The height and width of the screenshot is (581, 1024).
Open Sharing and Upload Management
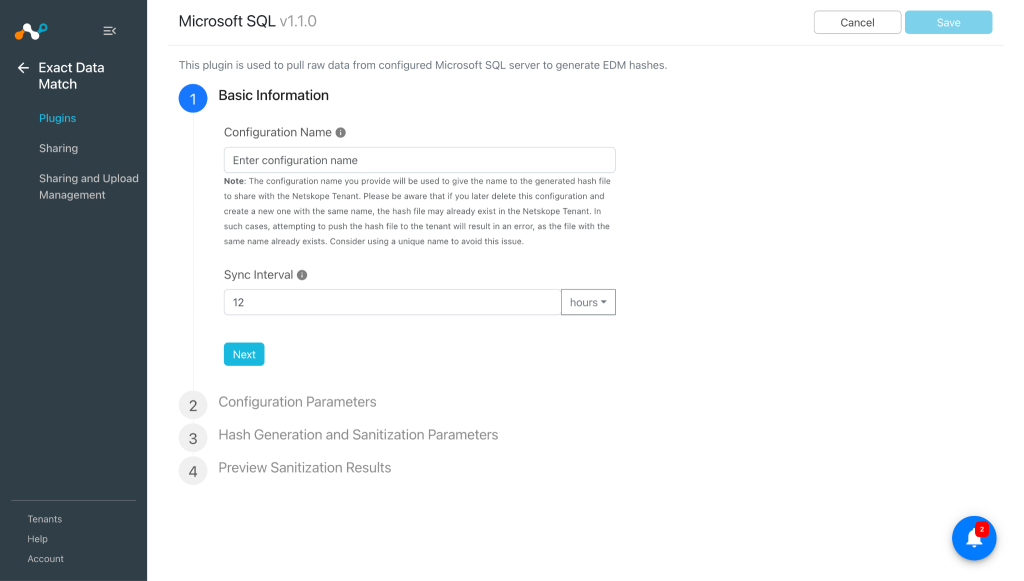[88, 187]
